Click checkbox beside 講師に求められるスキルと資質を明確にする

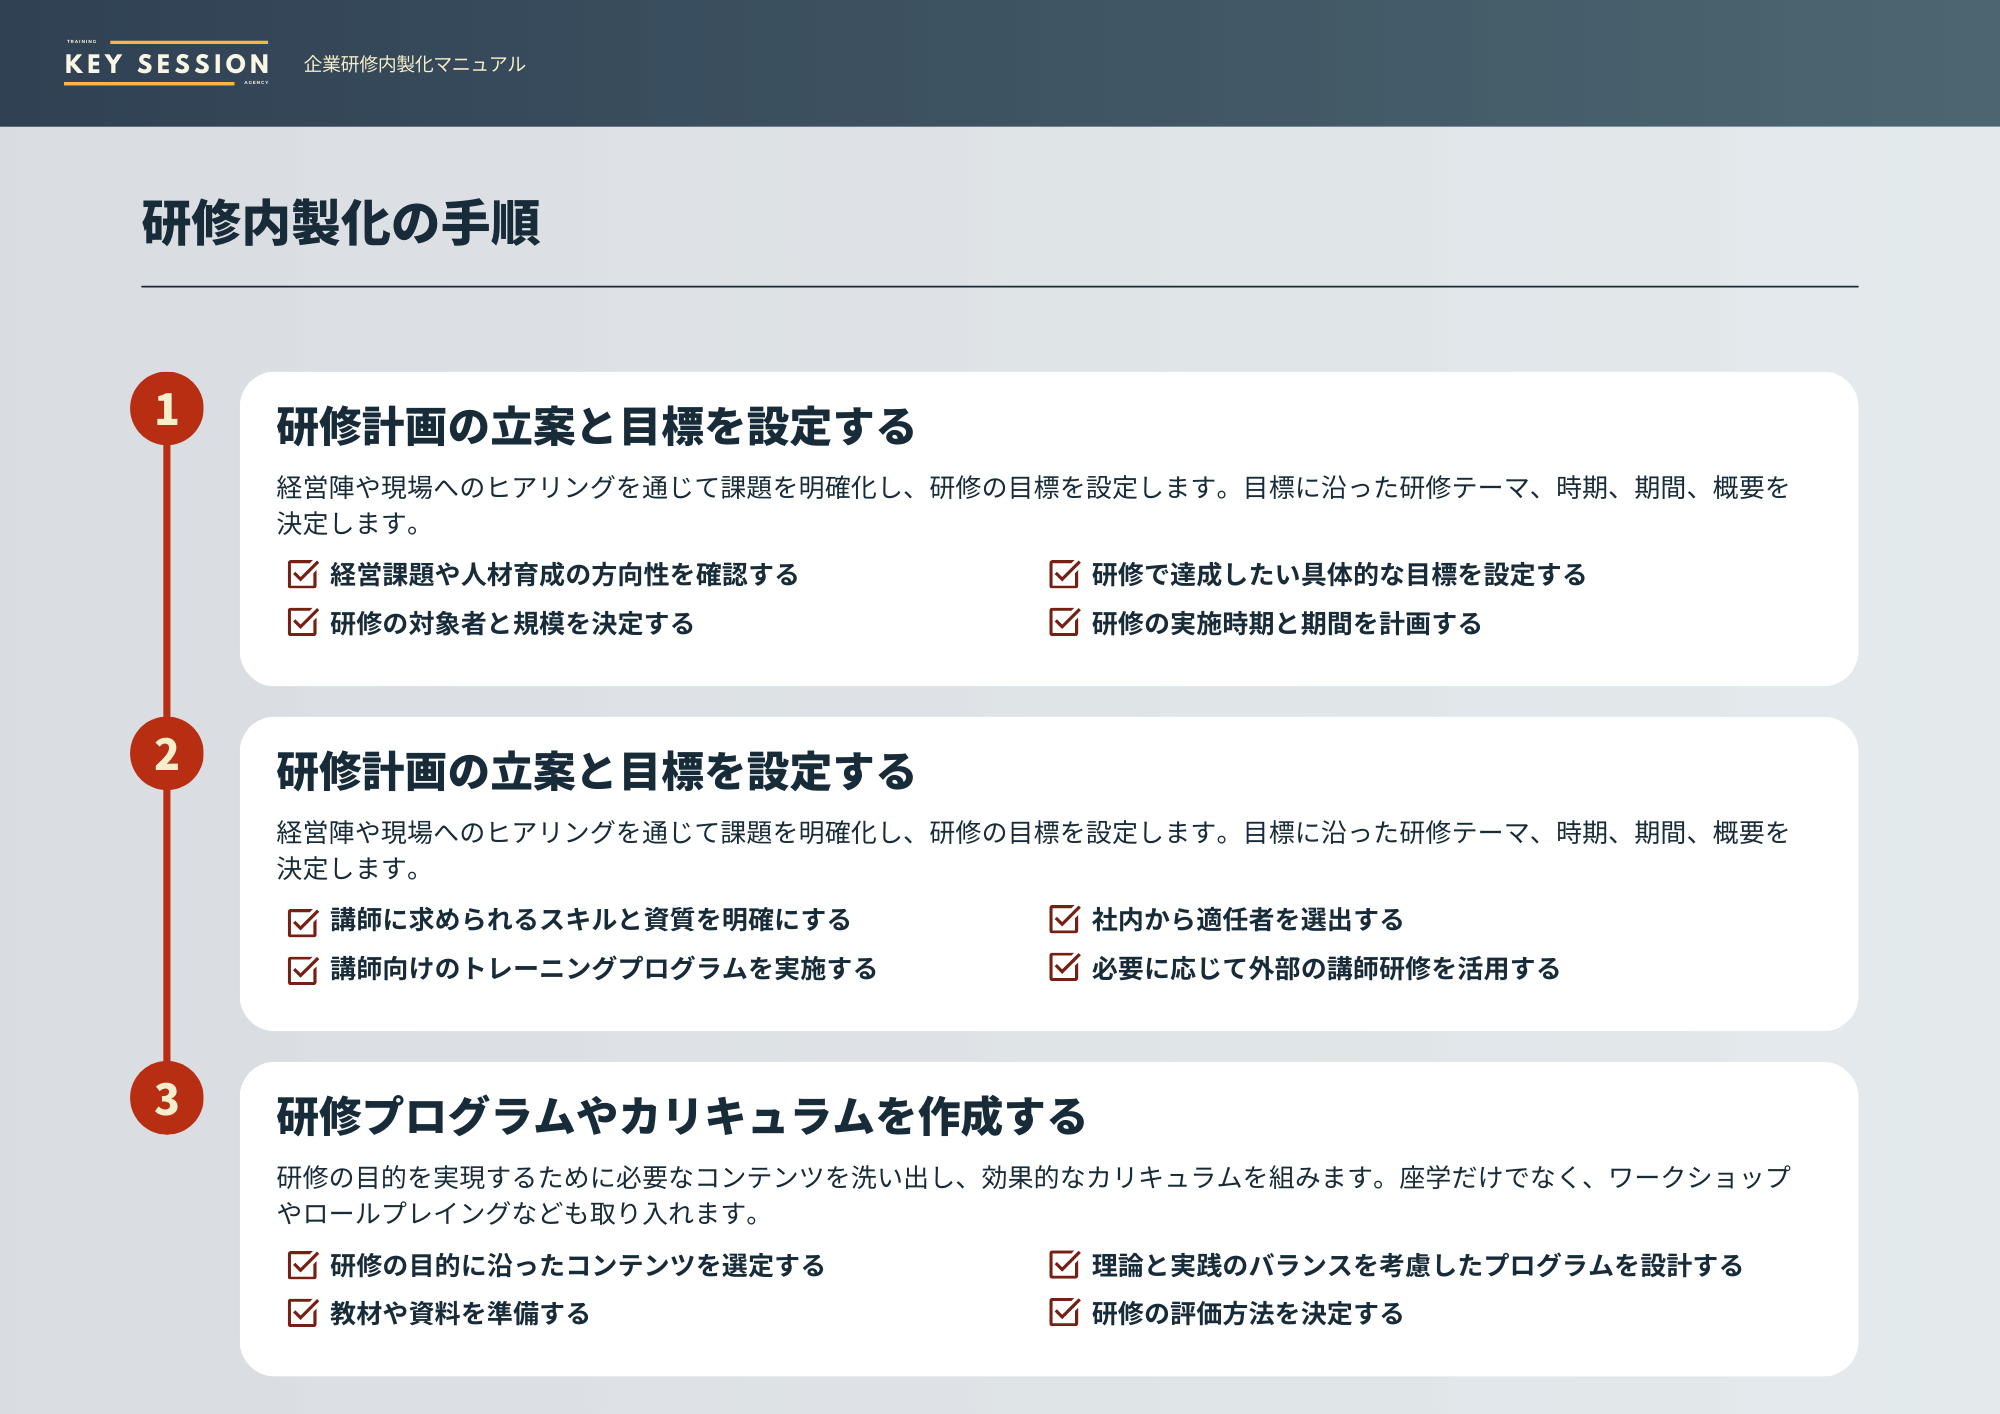(302, 920)
